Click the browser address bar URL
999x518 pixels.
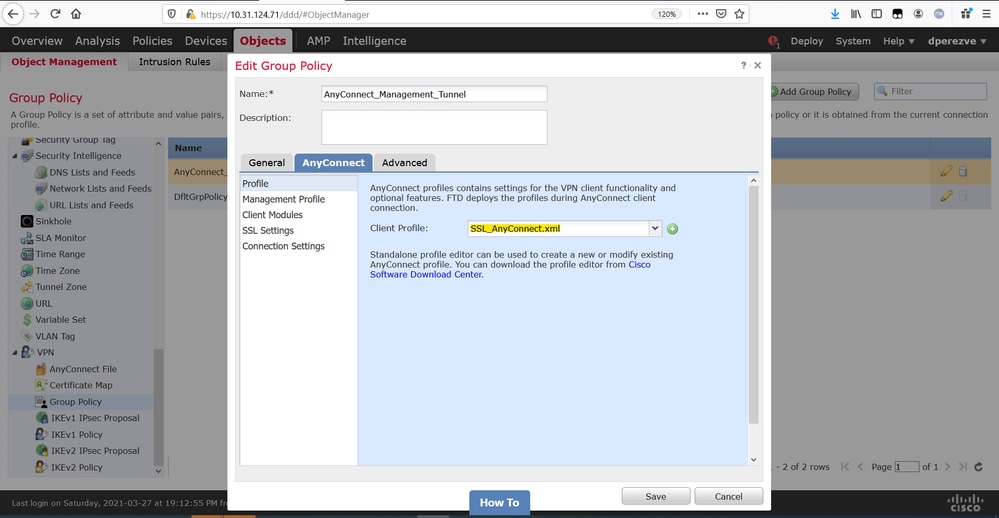tap(285, 14)
